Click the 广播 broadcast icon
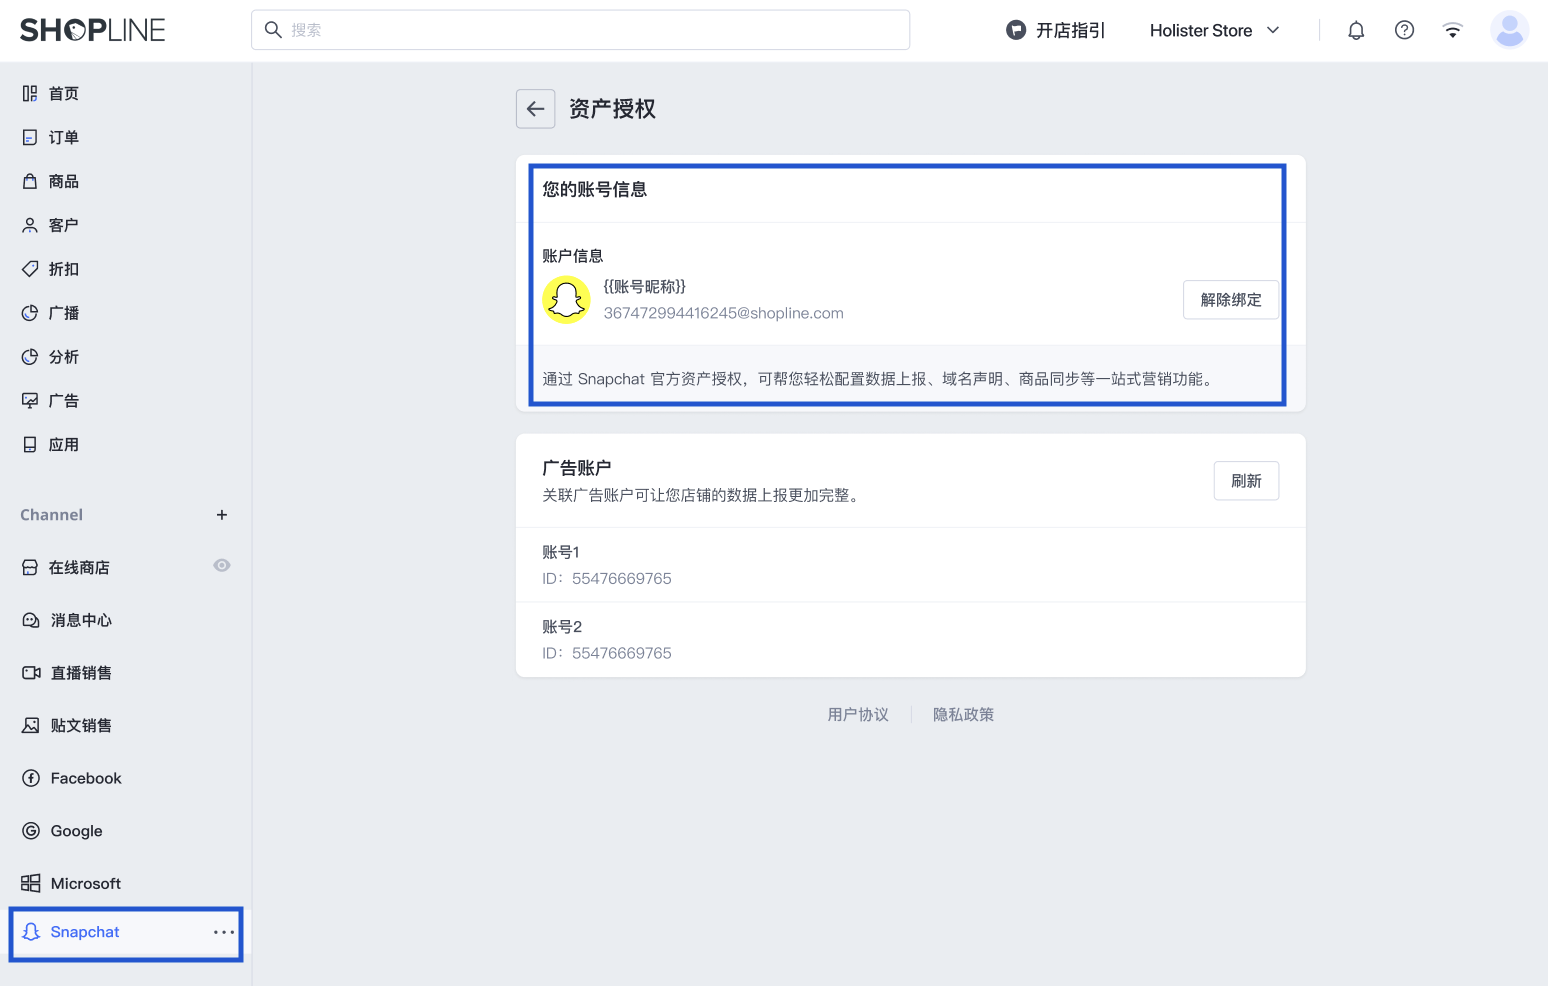The height and width of the screenshot is (986, 1548). (x=30, y=313)
